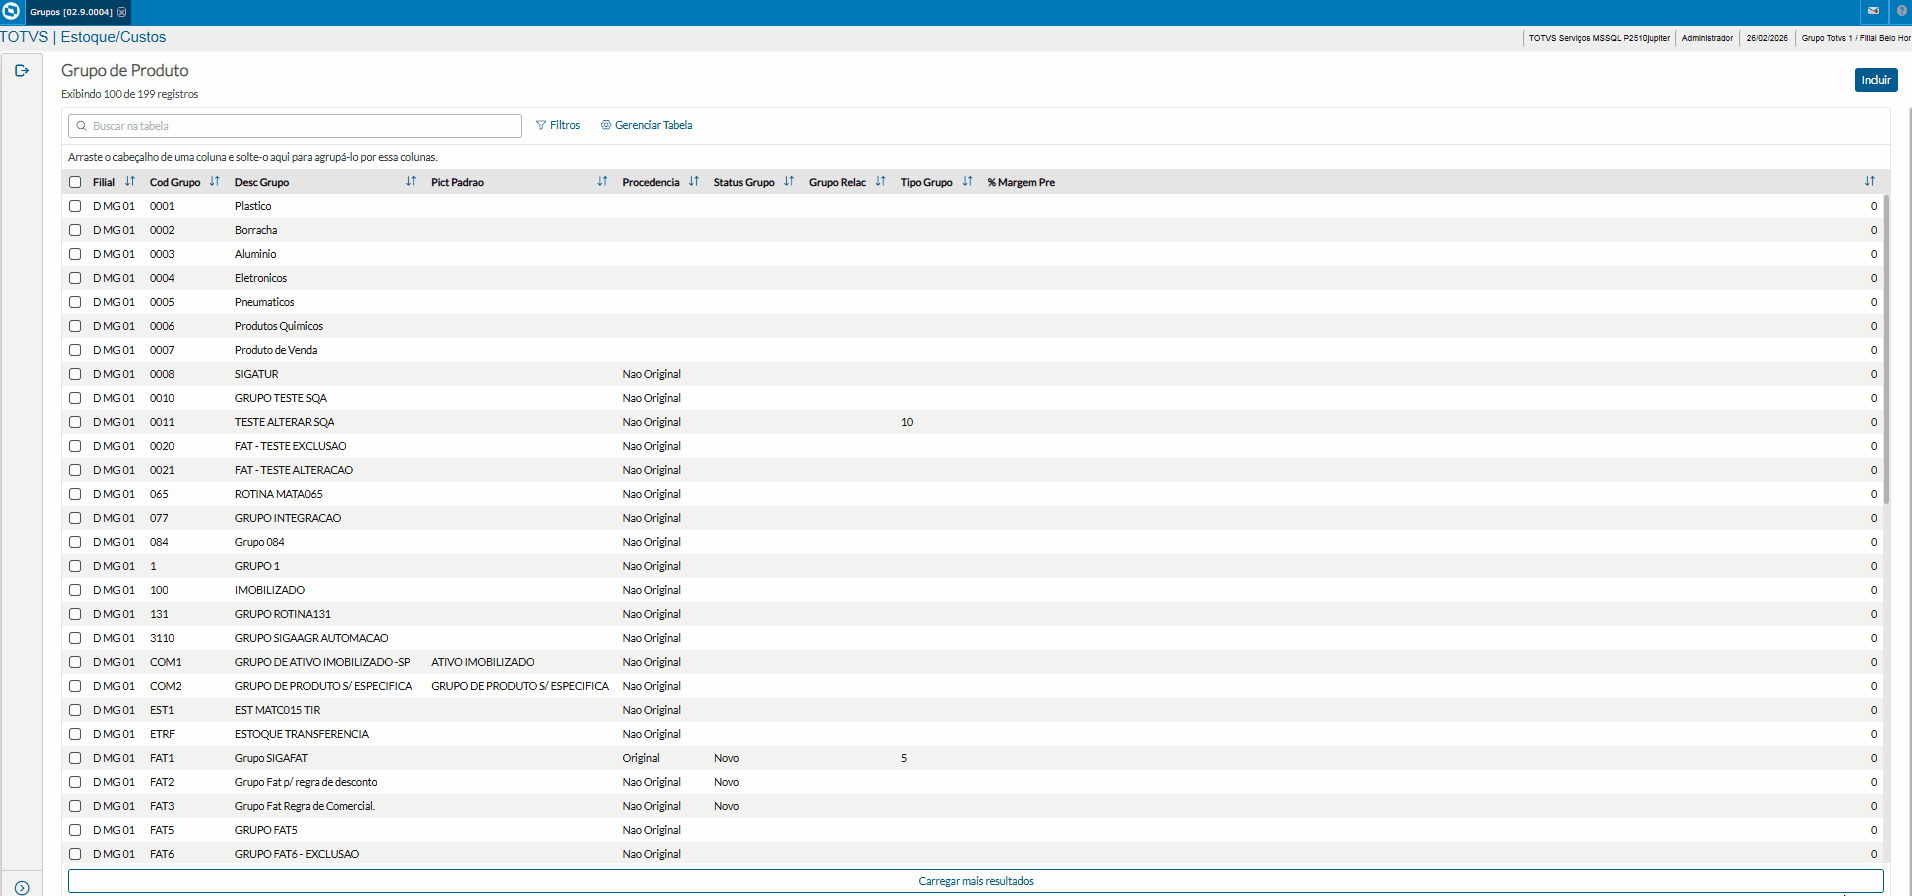Screen dimensions: 1912x896
Task: Click the exit icon in left sidebar
Action: click(22, 71)
